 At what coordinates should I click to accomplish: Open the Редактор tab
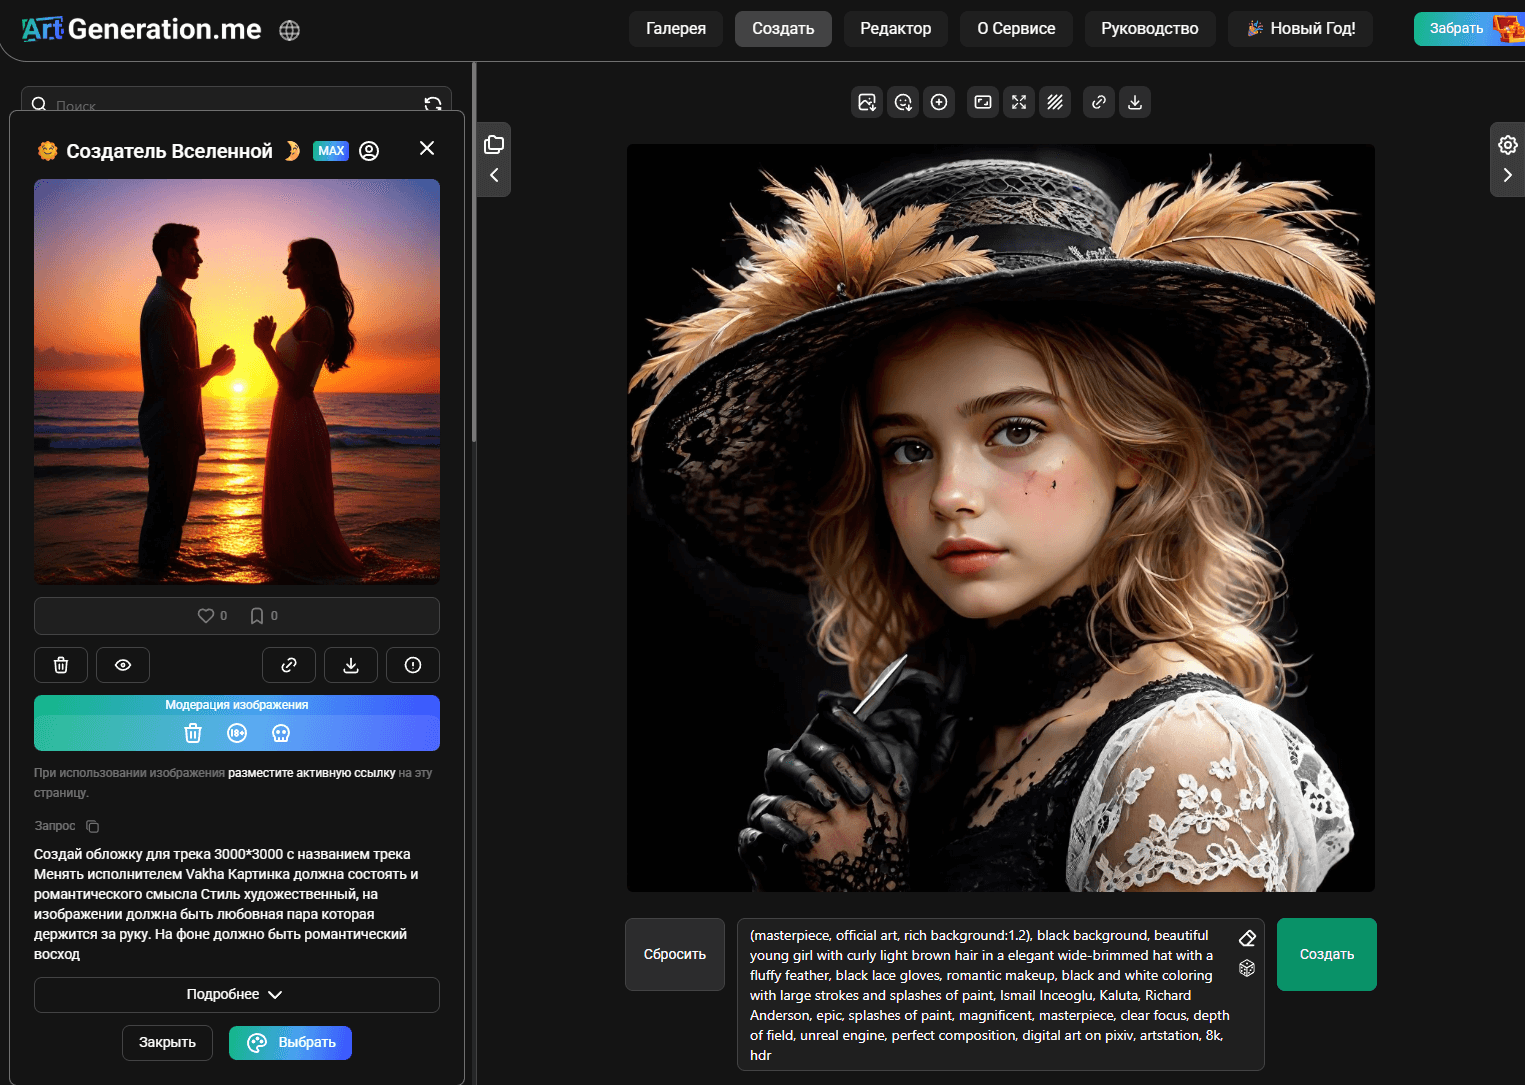(x=896, y=29)
